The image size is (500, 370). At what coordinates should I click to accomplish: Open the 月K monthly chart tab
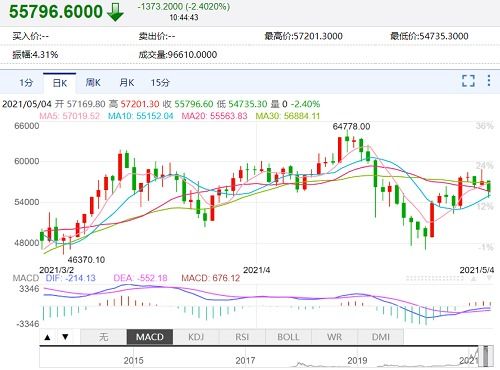click(x=127, y=83)
